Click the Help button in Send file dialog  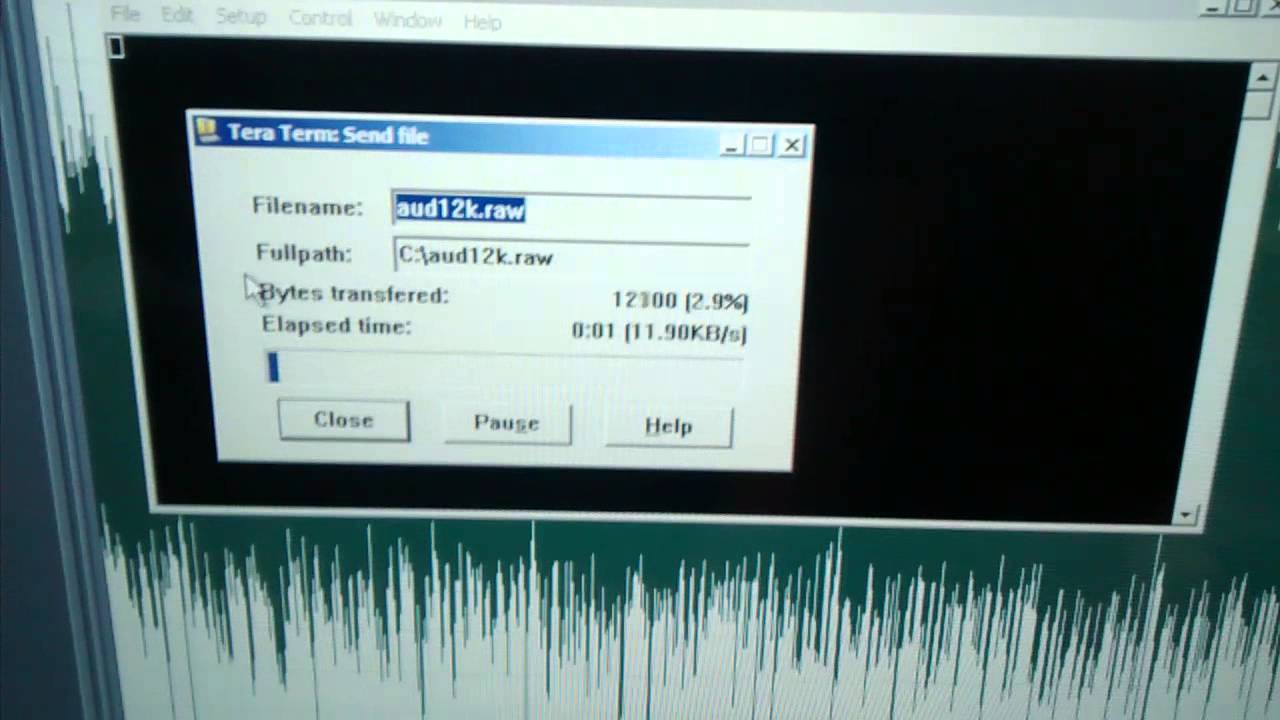pos(669,427)
